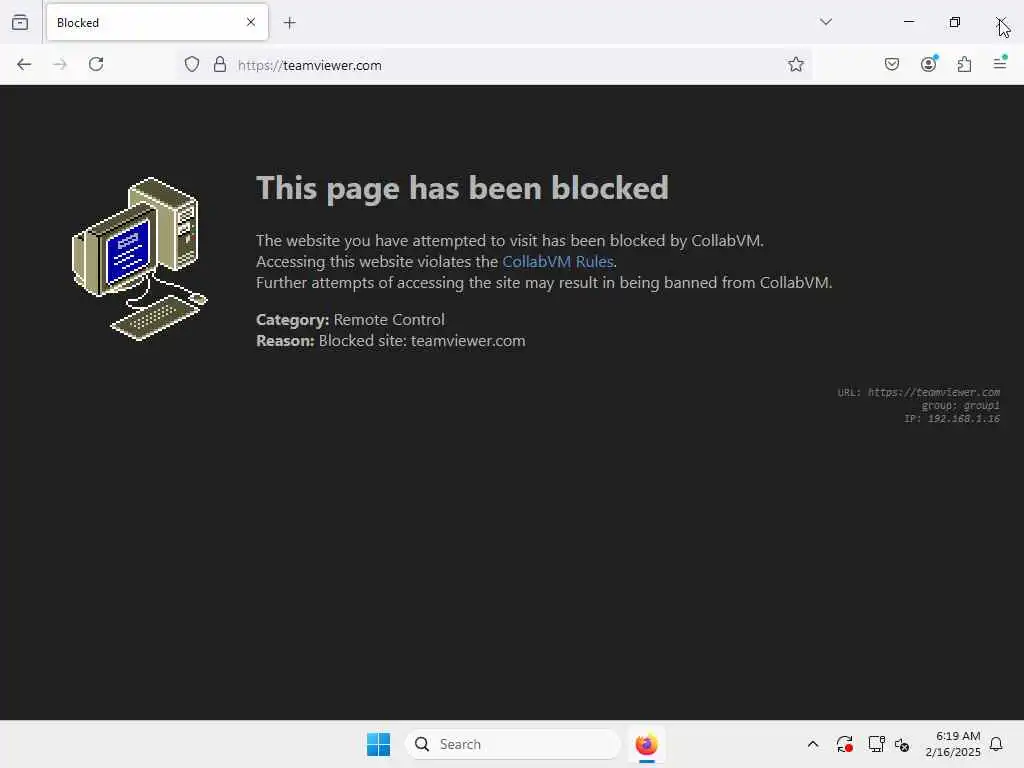Expand the list all tabs chevron

pyautogui.click(x=825, y=22)
